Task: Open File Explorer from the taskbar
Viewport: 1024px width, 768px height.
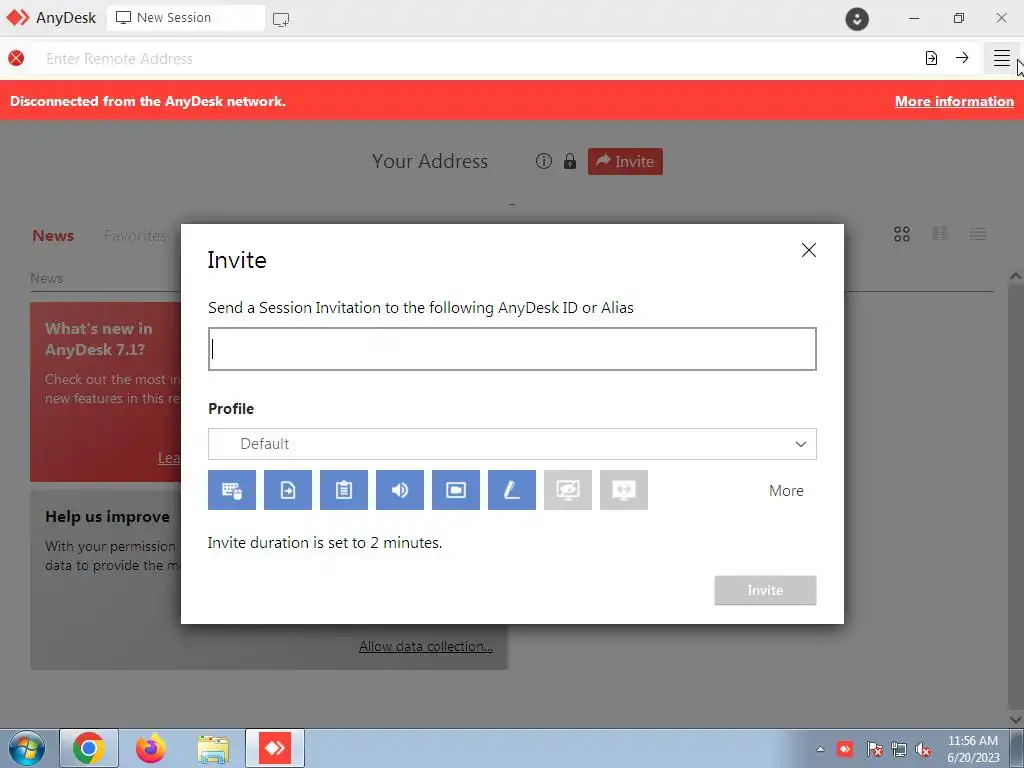Action: [x=213, y=749]
